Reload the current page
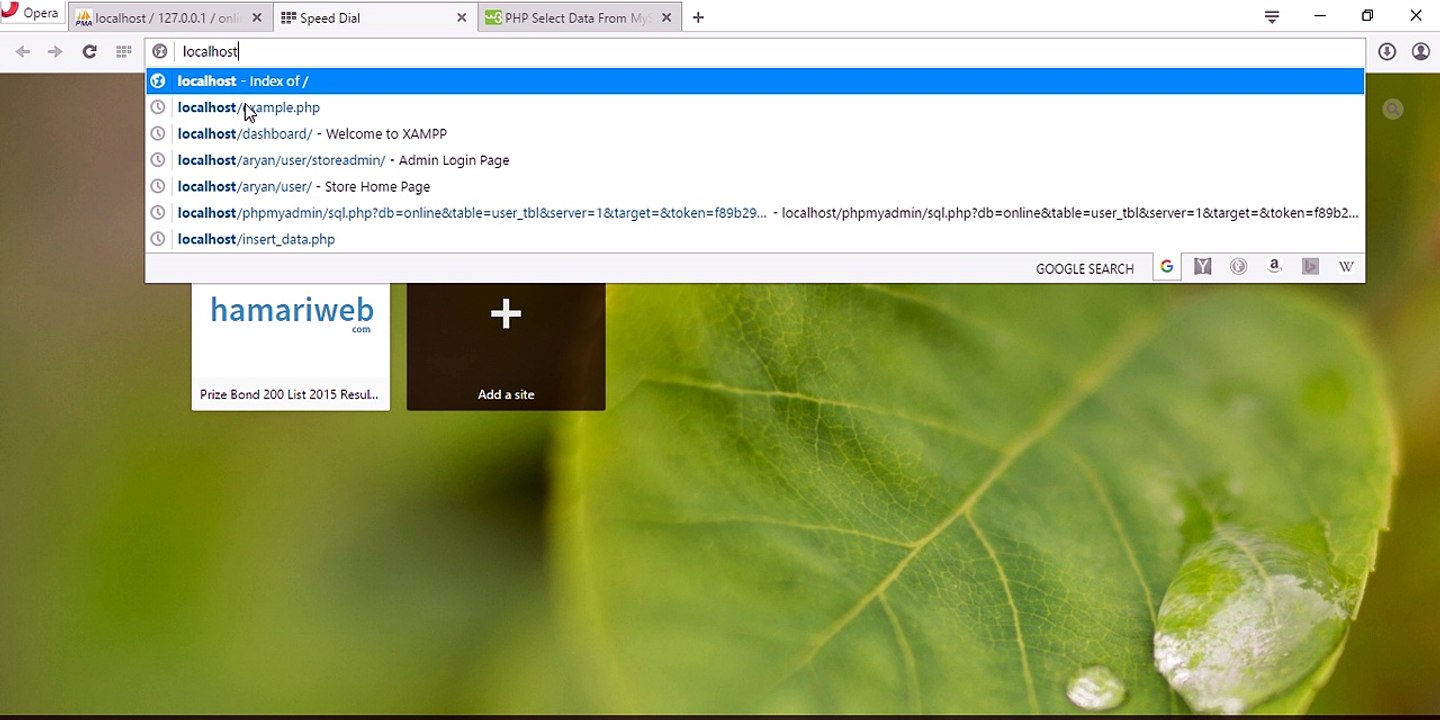1440x720 pixels. (x=89, y=52)
